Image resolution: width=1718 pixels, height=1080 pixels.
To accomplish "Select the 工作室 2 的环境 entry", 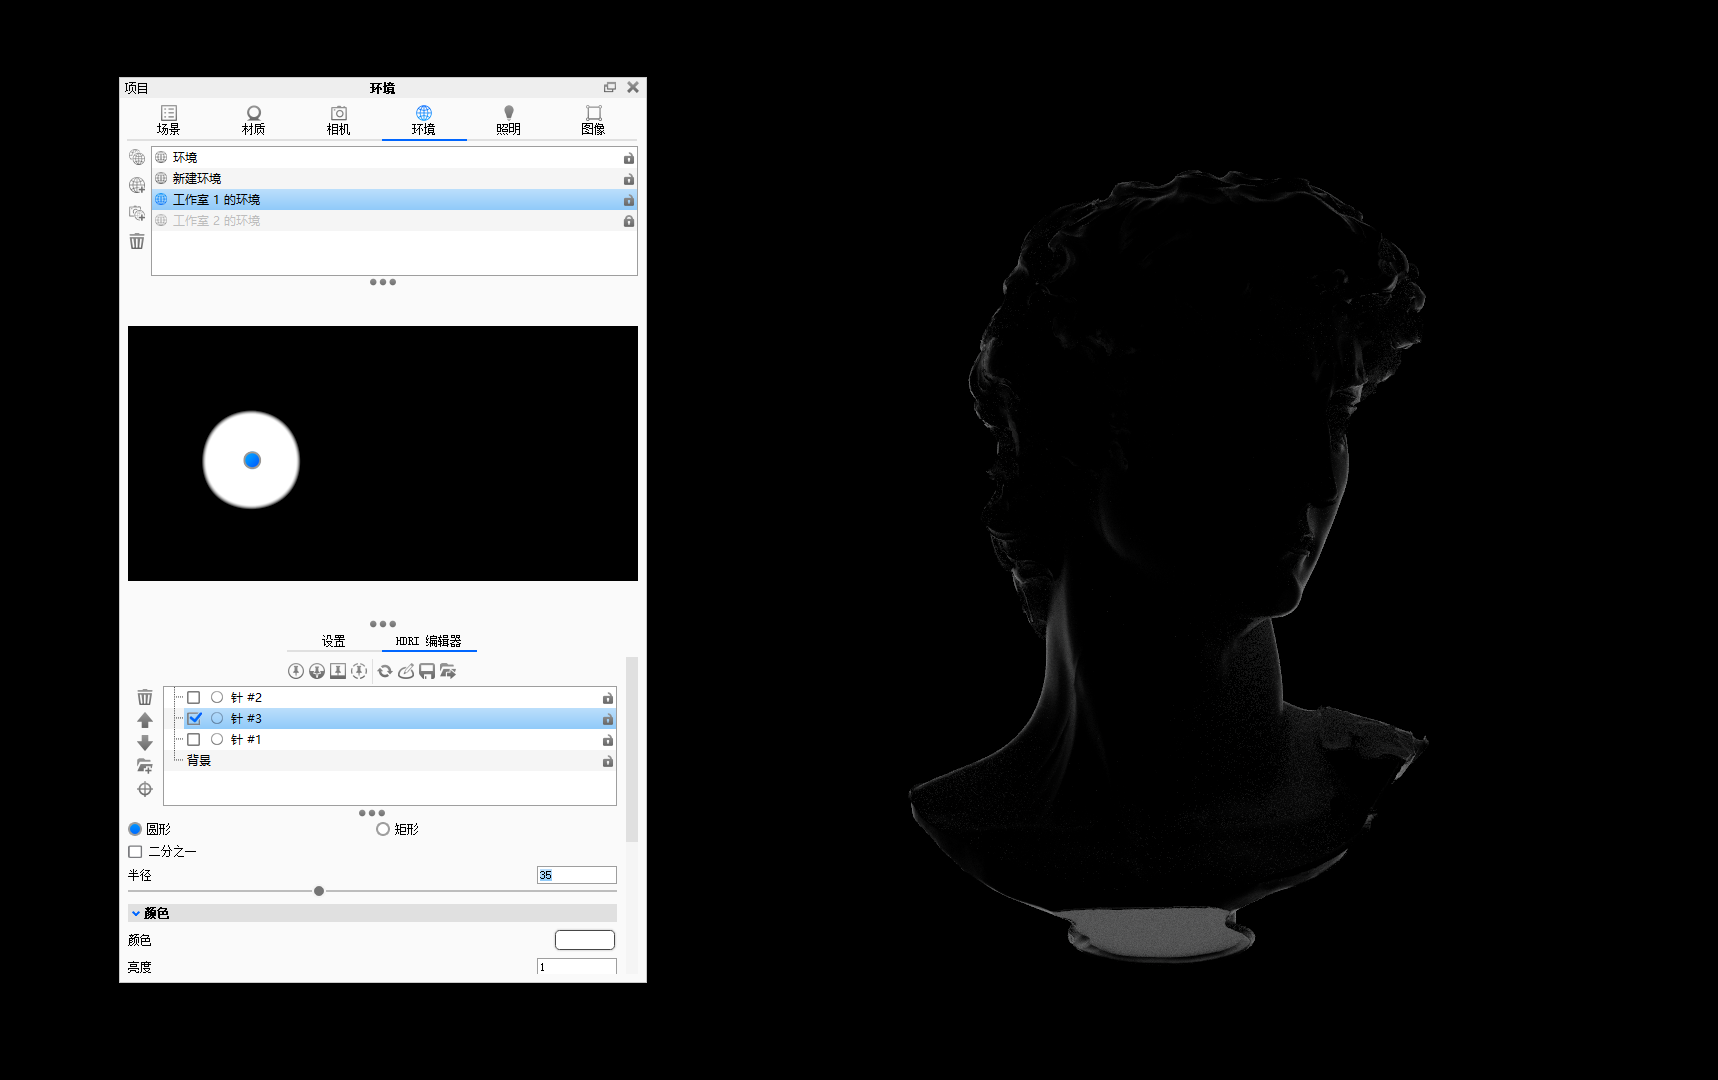I will [x=215, y=220].
